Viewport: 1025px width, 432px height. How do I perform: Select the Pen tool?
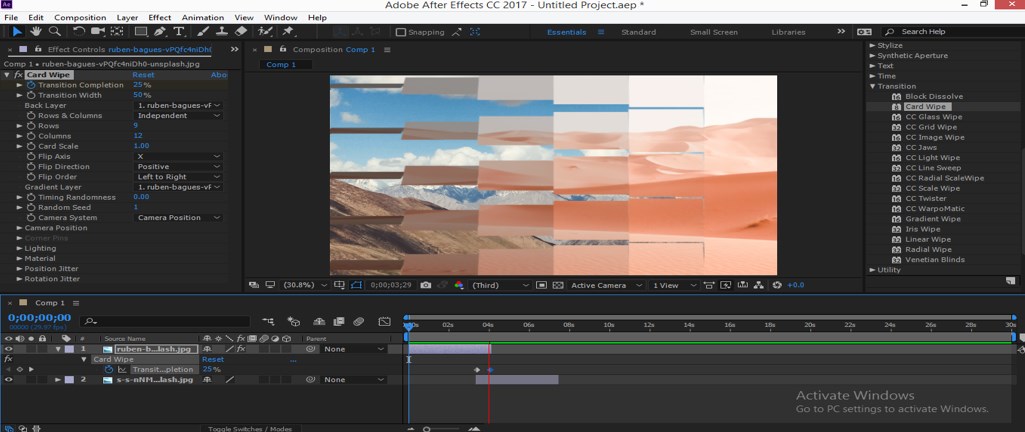(160, 31)
